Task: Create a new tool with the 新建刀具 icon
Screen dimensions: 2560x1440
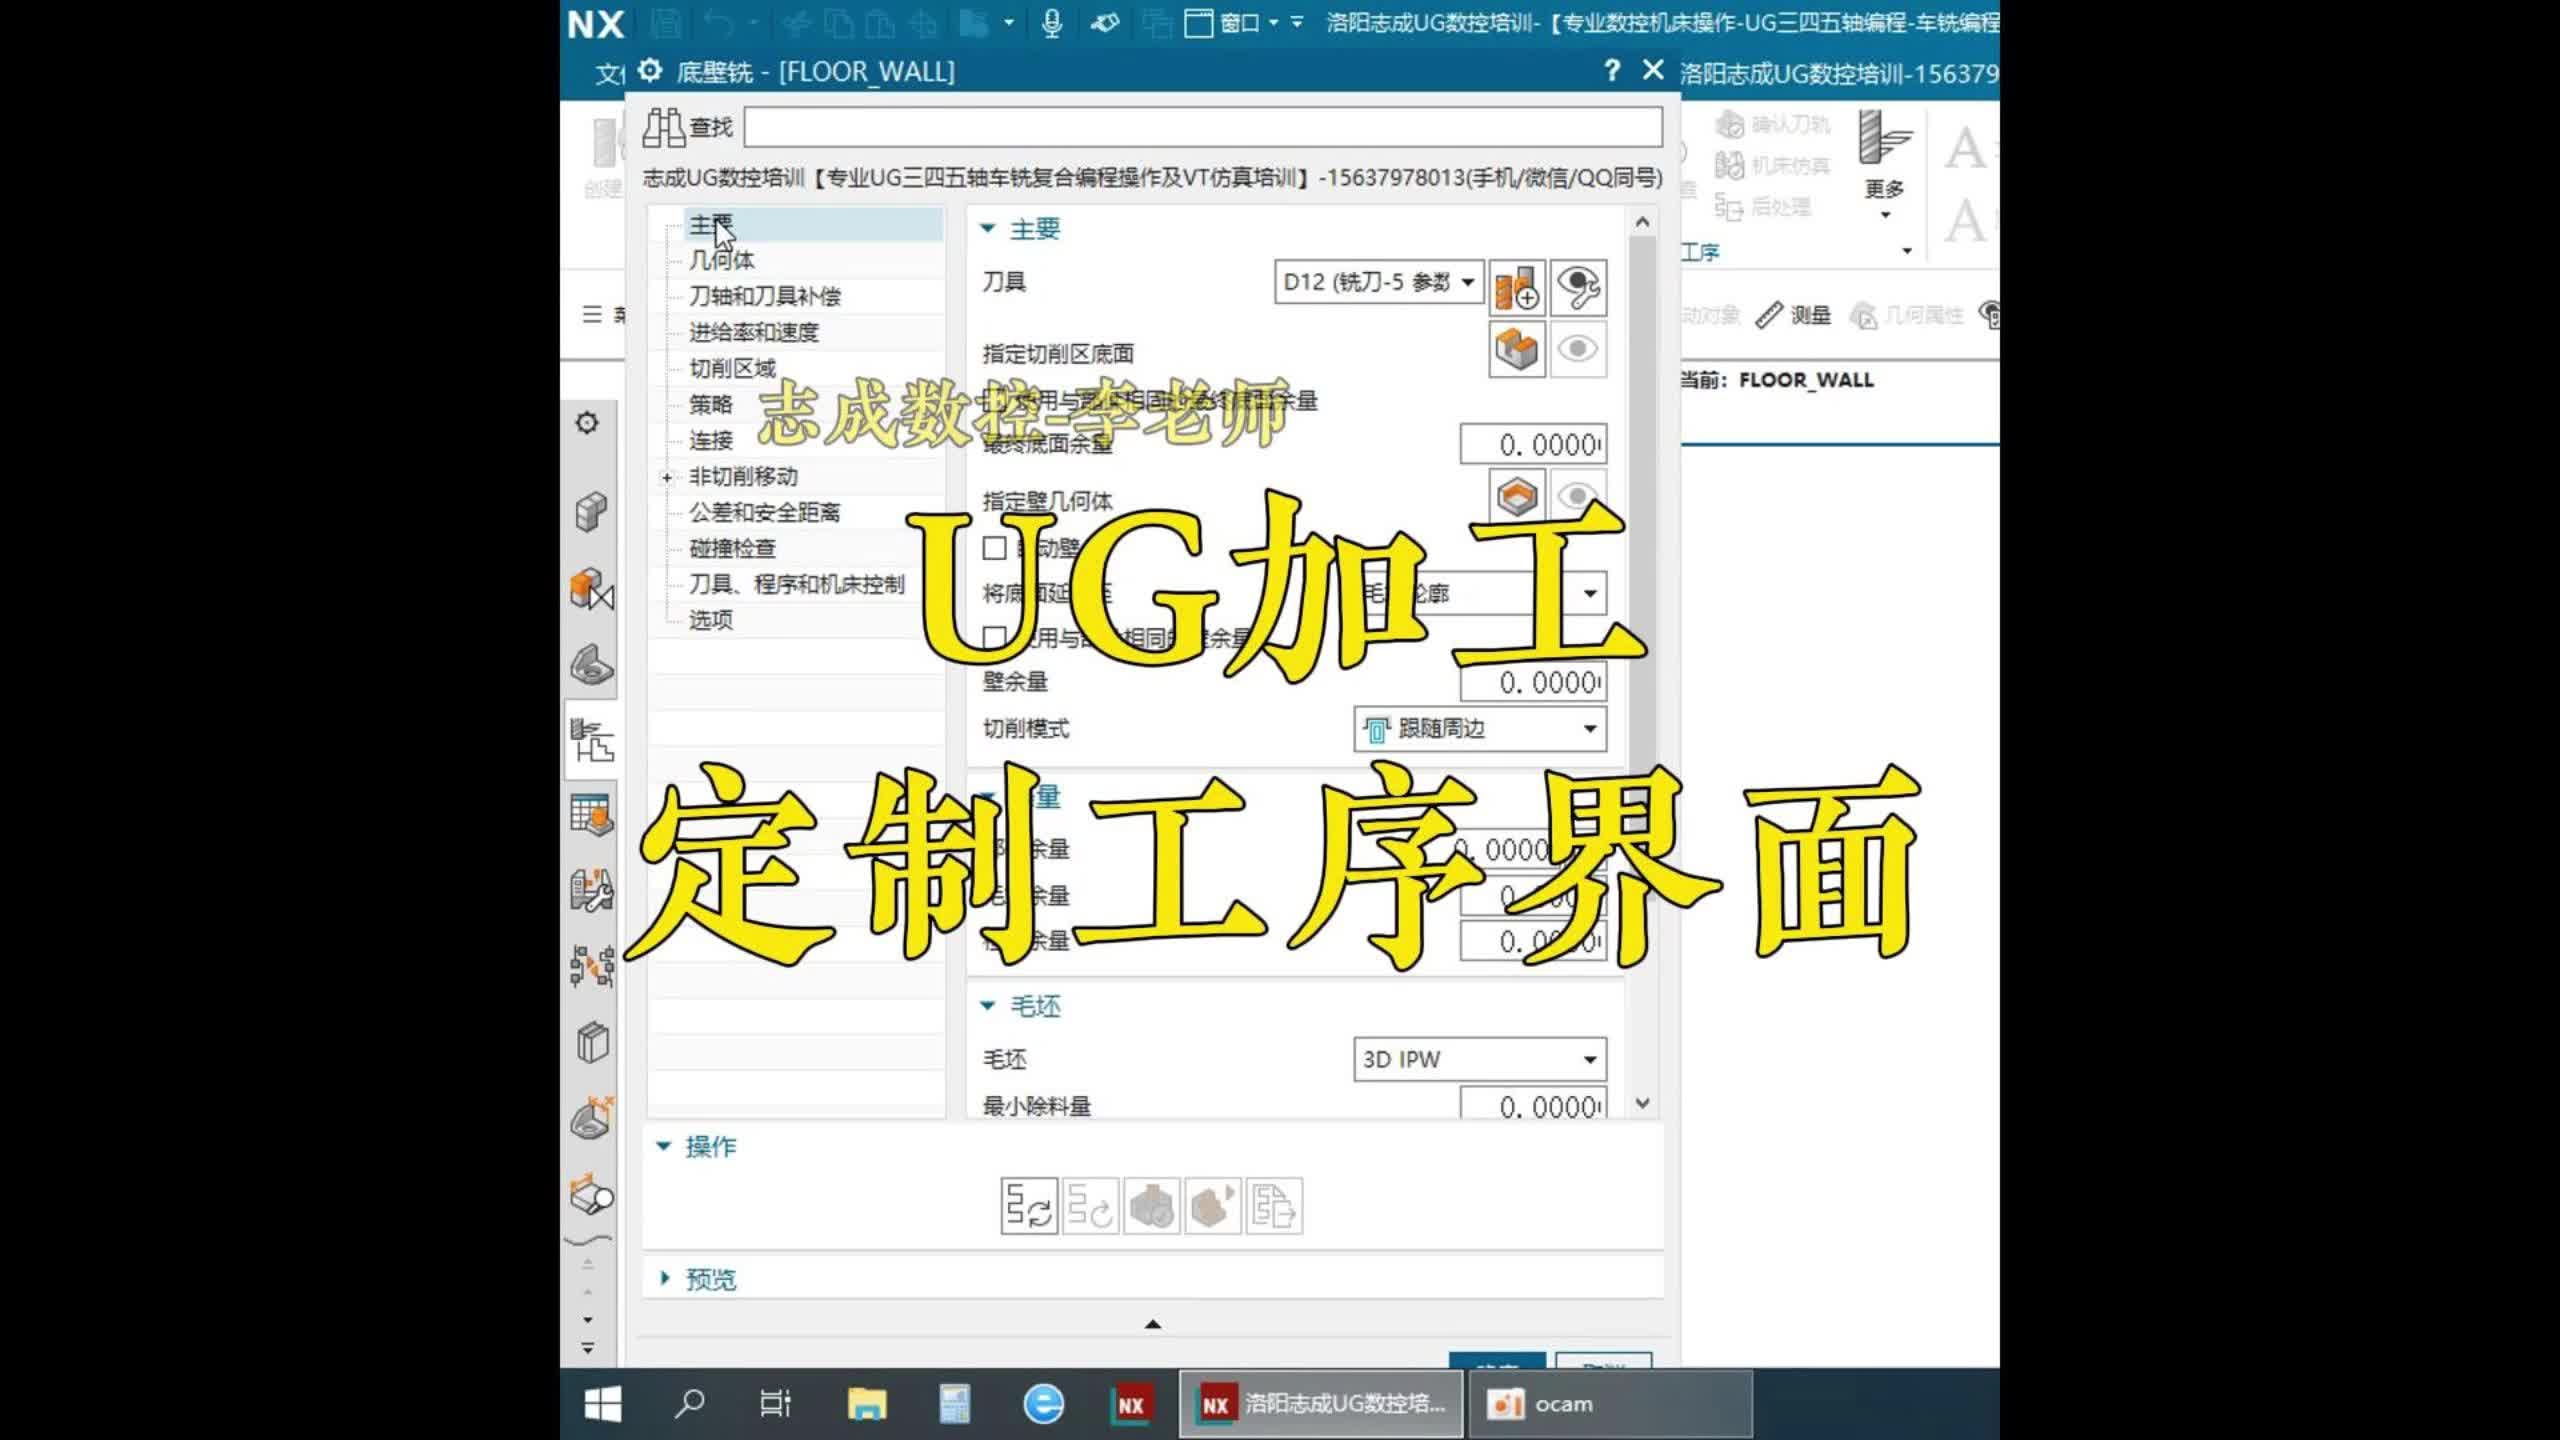Action: pos(1516,288)
